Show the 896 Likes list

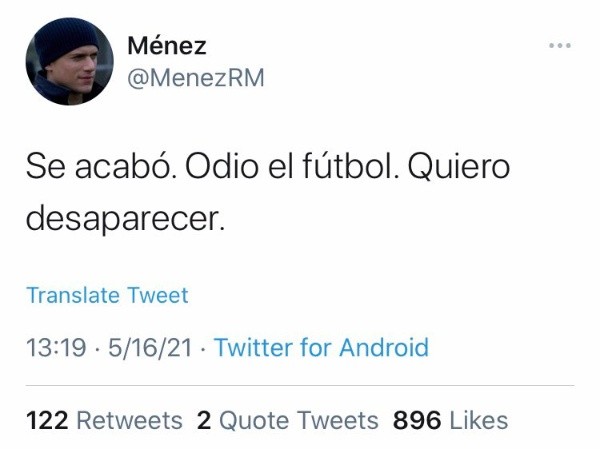click(450, 421)
